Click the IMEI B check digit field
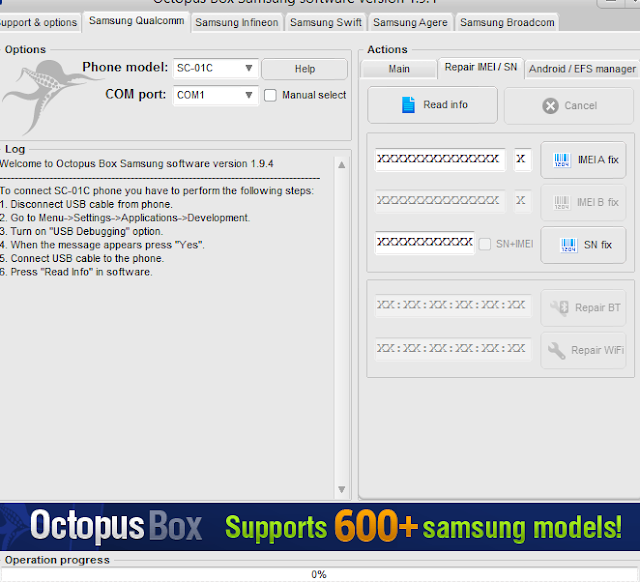Image resolution: width=640 pixels, height=582 pixels. coord(522,201)
